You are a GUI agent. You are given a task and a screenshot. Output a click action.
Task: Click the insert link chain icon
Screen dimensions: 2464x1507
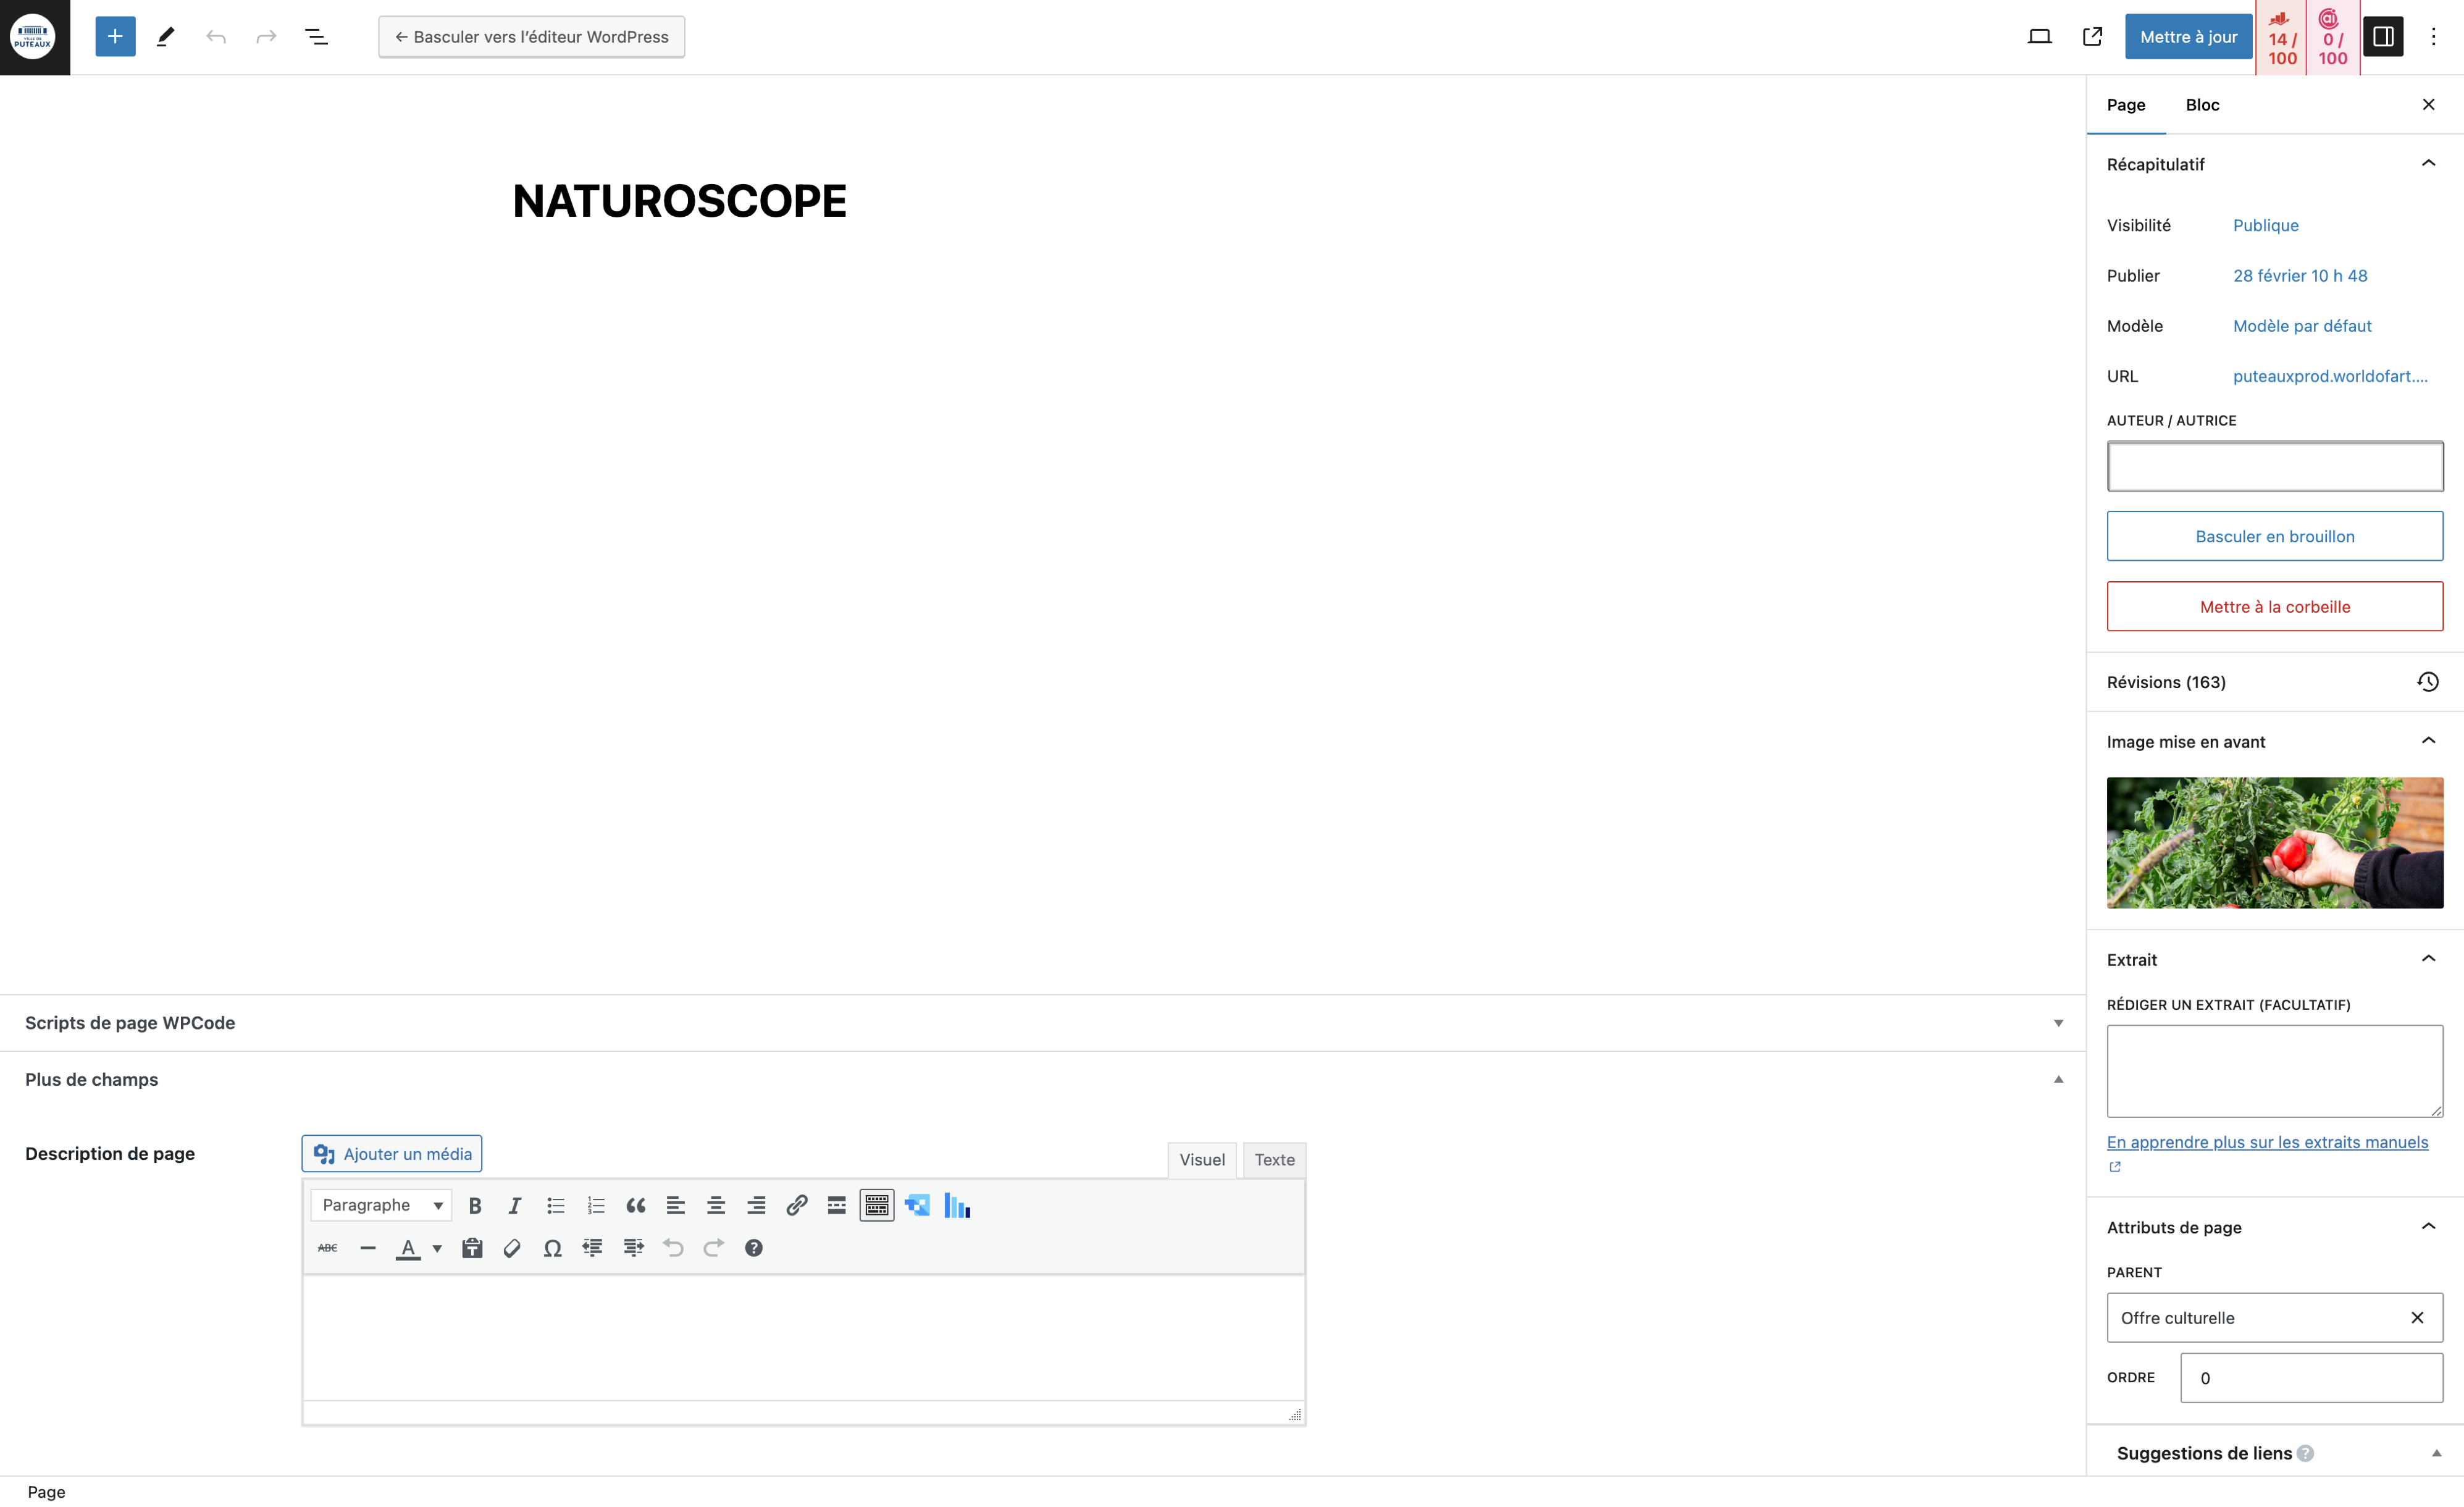(796, 1206)
